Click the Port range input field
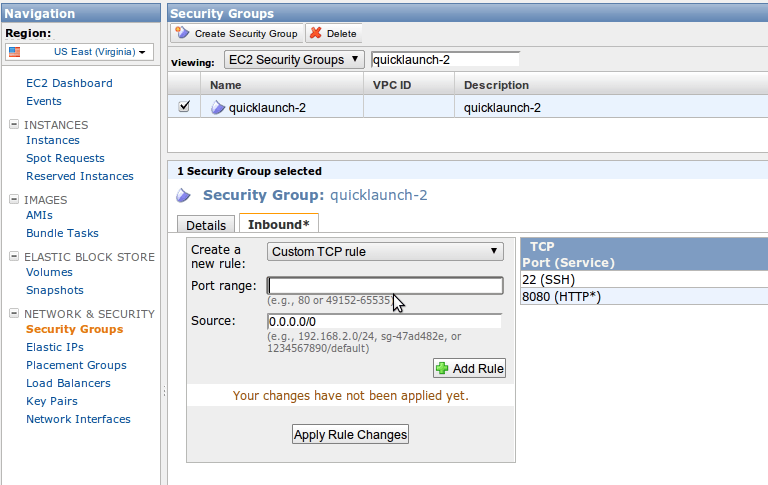This screenshot has width=768, height=485. coord(385,286)
